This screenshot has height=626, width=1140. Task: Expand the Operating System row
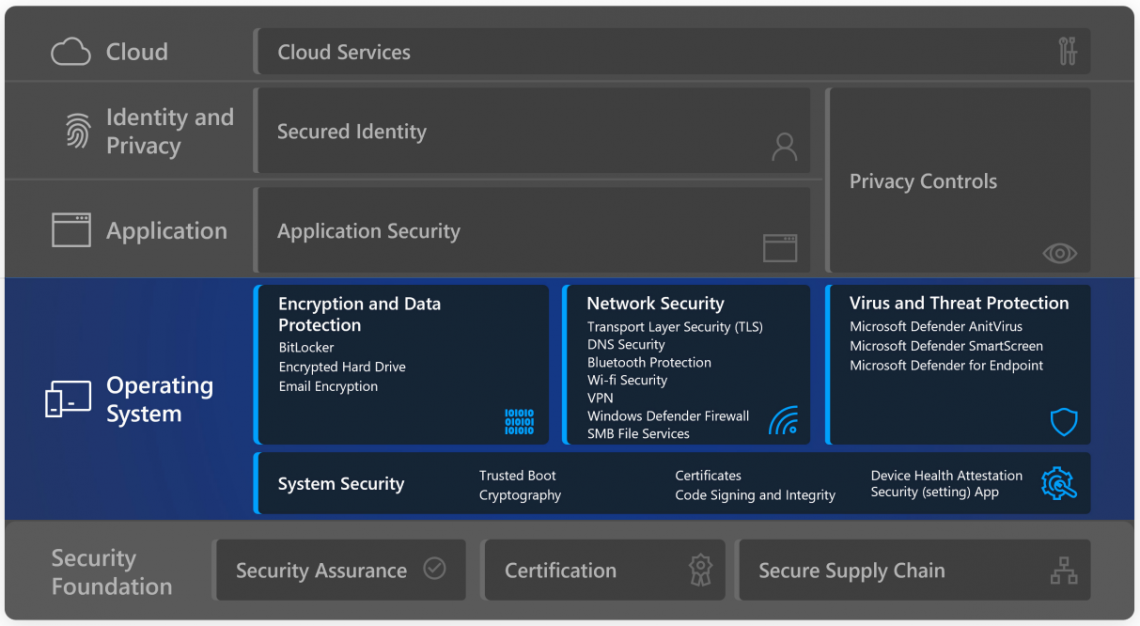tap(160, 399)
